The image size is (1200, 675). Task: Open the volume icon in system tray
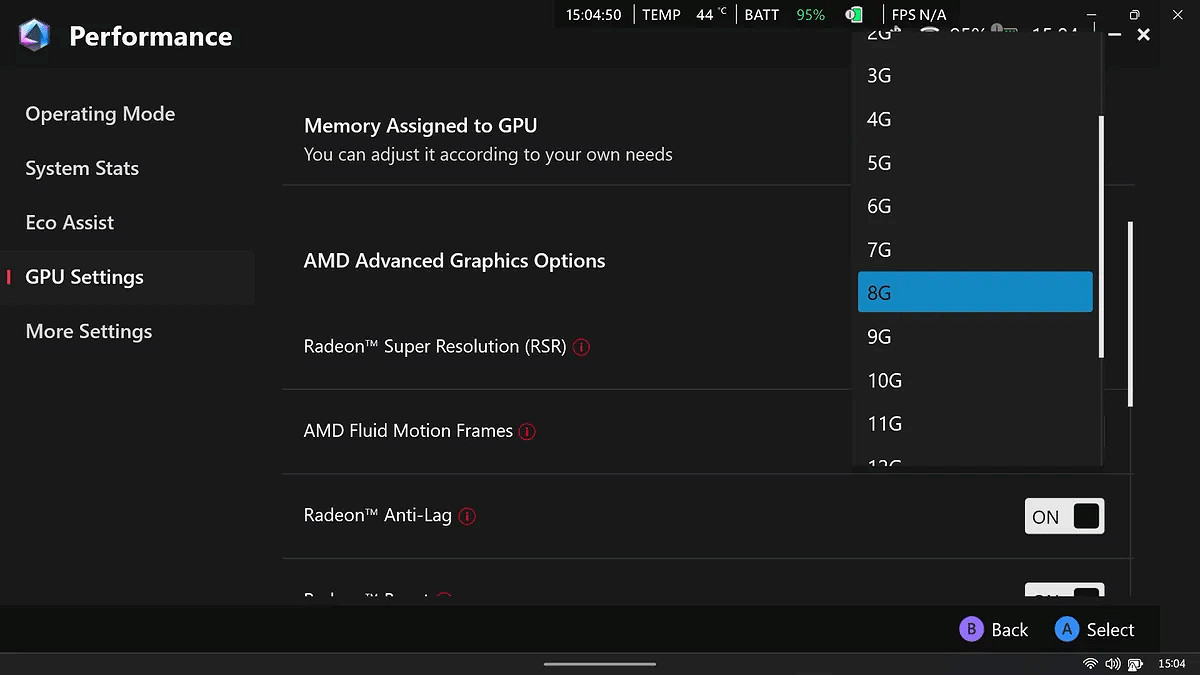tap(1112, 663)
